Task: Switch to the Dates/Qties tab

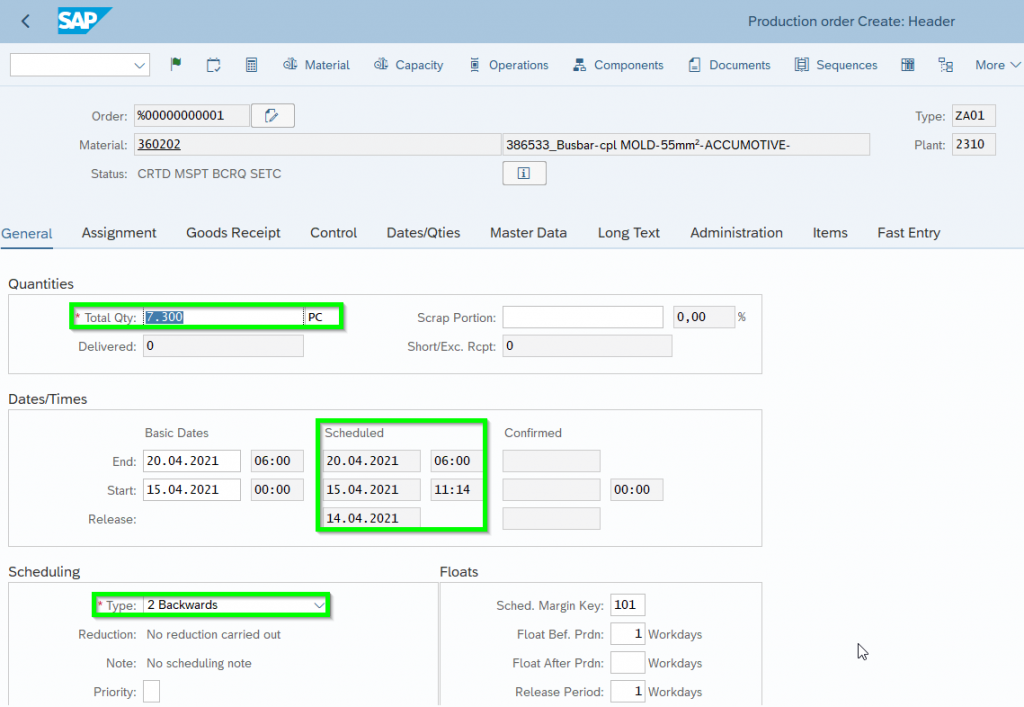Action: [x=423, y=233]
